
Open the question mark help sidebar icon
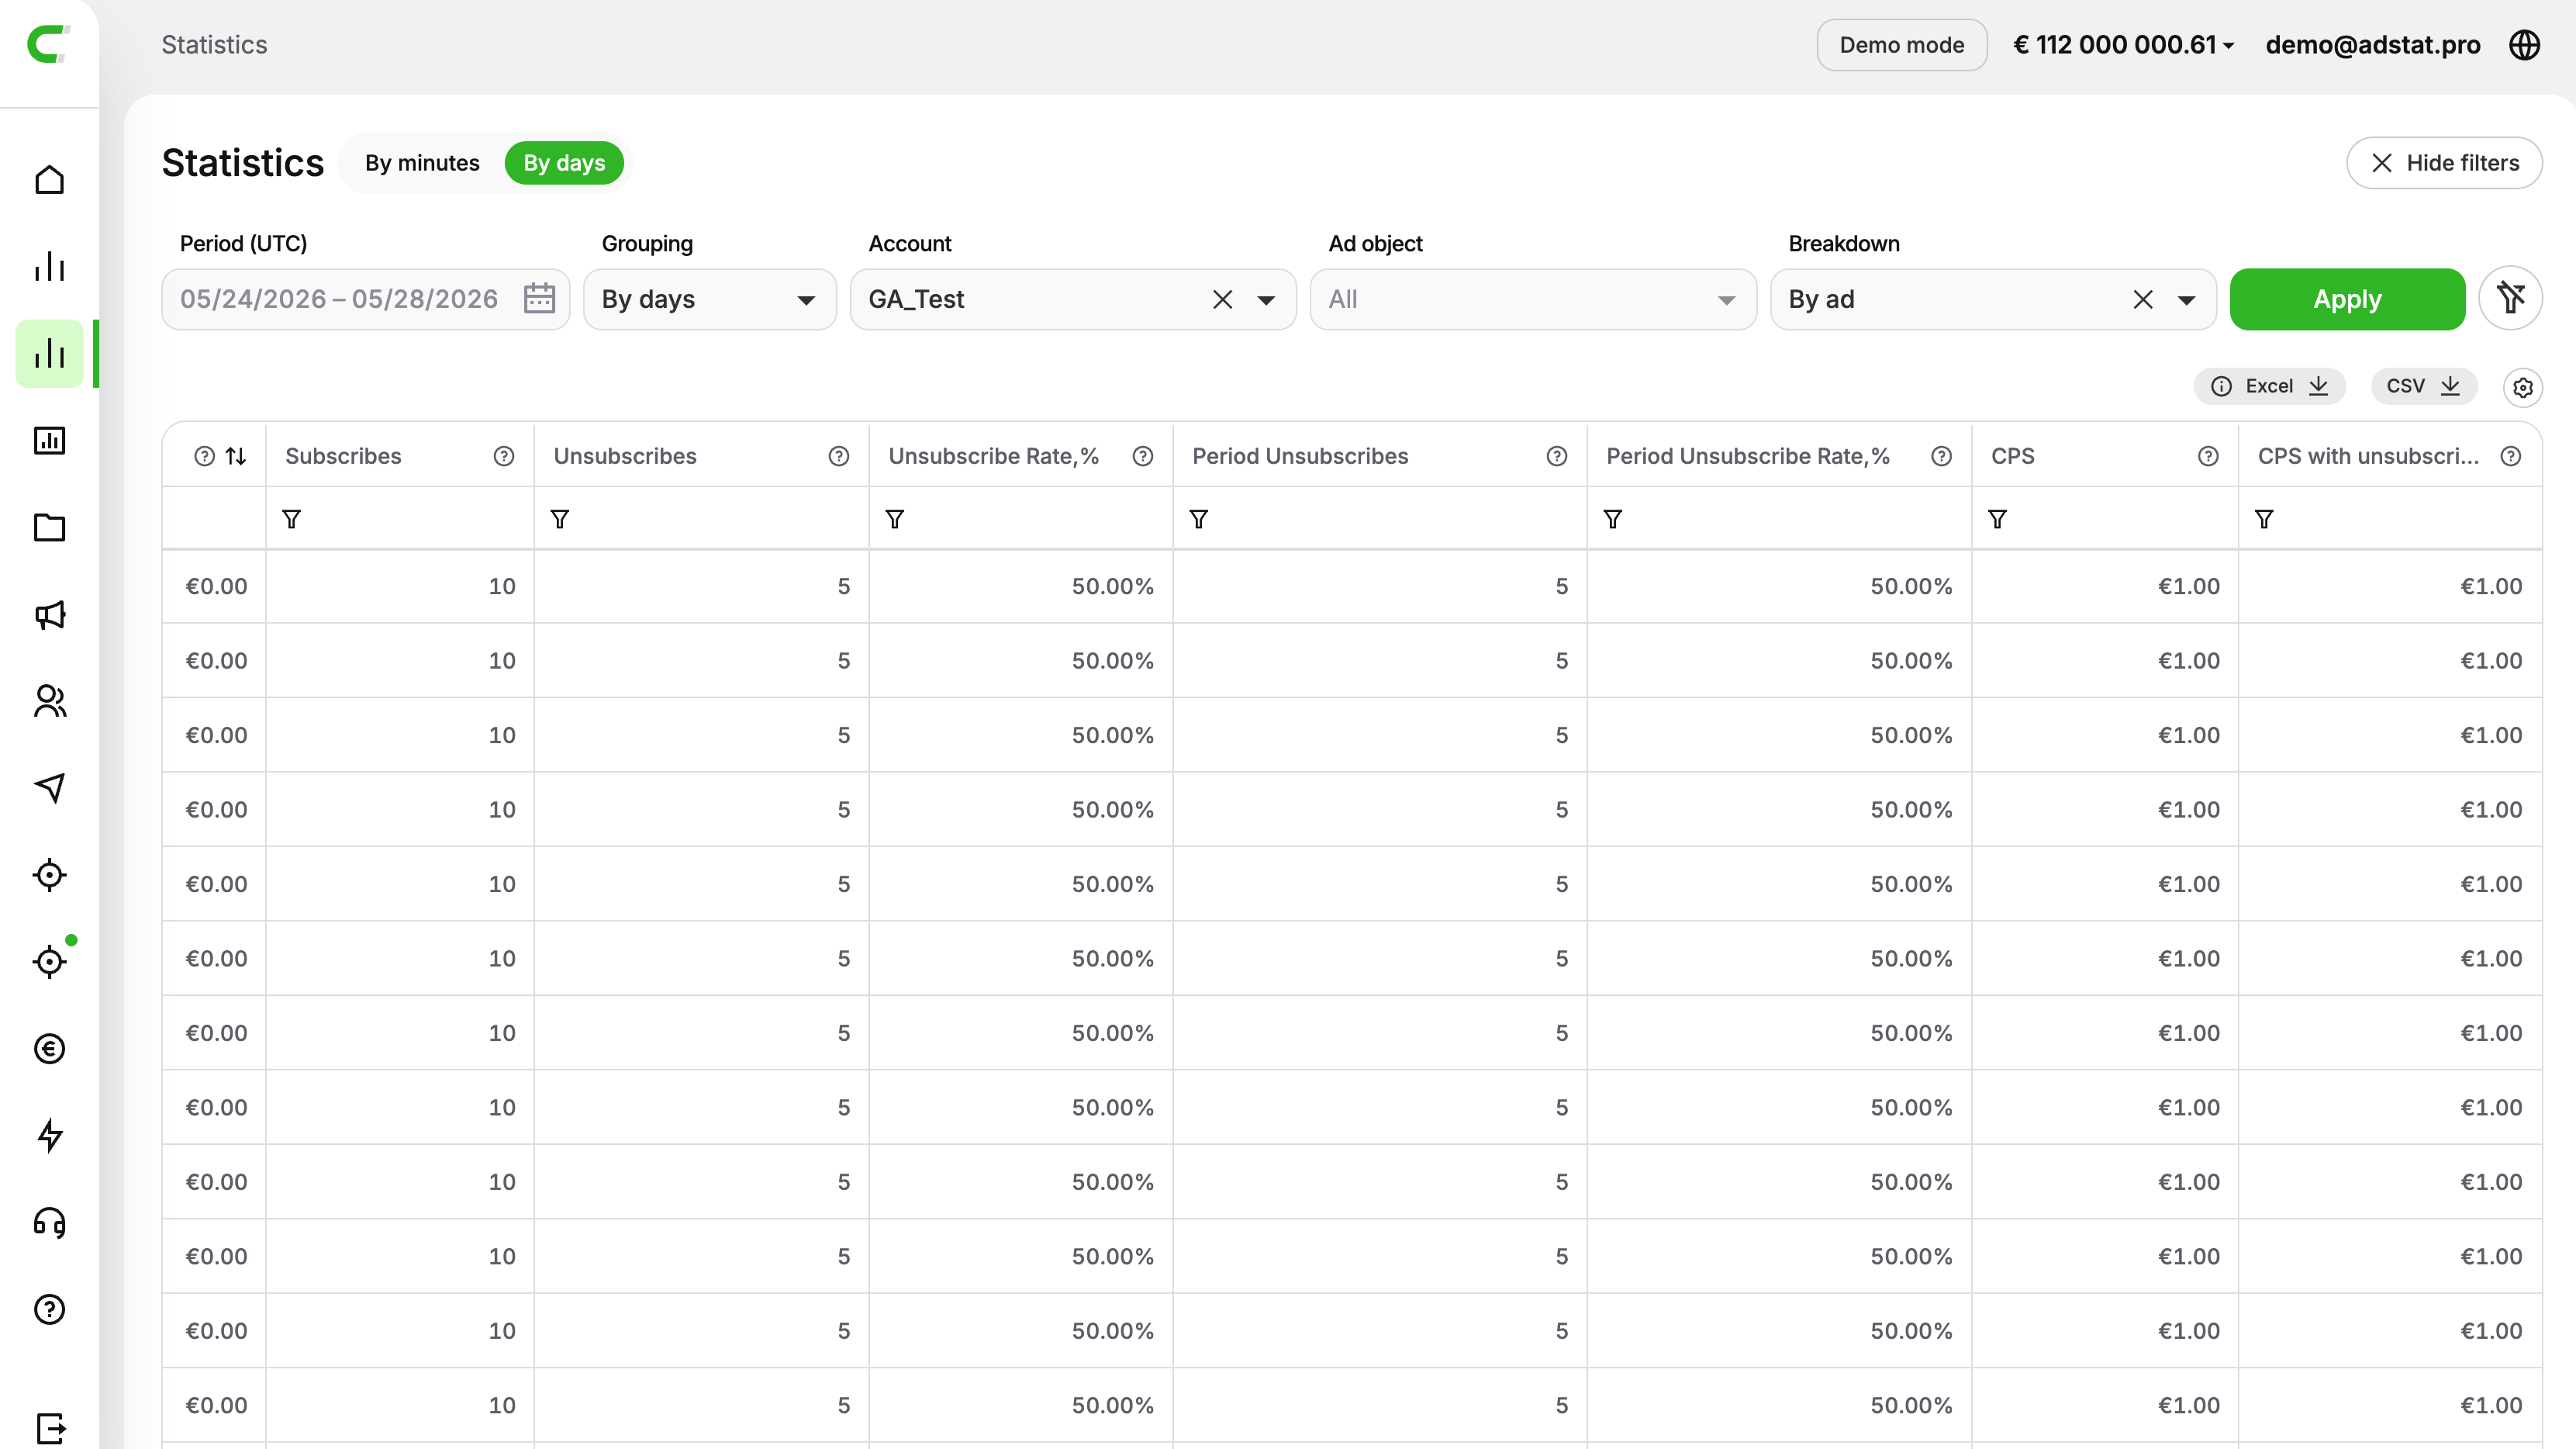[49, 1310]
